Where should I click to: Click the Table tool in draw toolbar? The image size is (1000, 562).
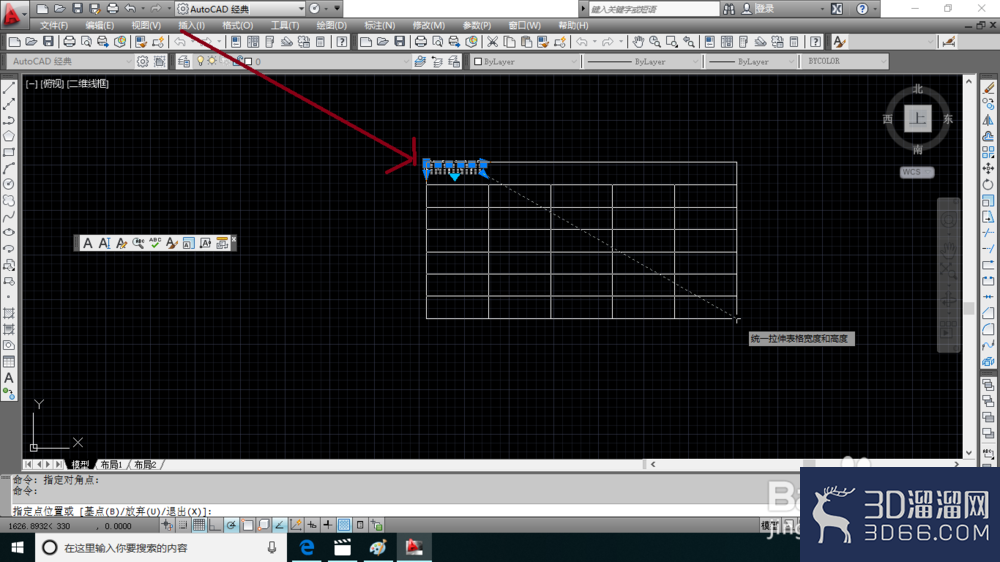tap(9, 362)
